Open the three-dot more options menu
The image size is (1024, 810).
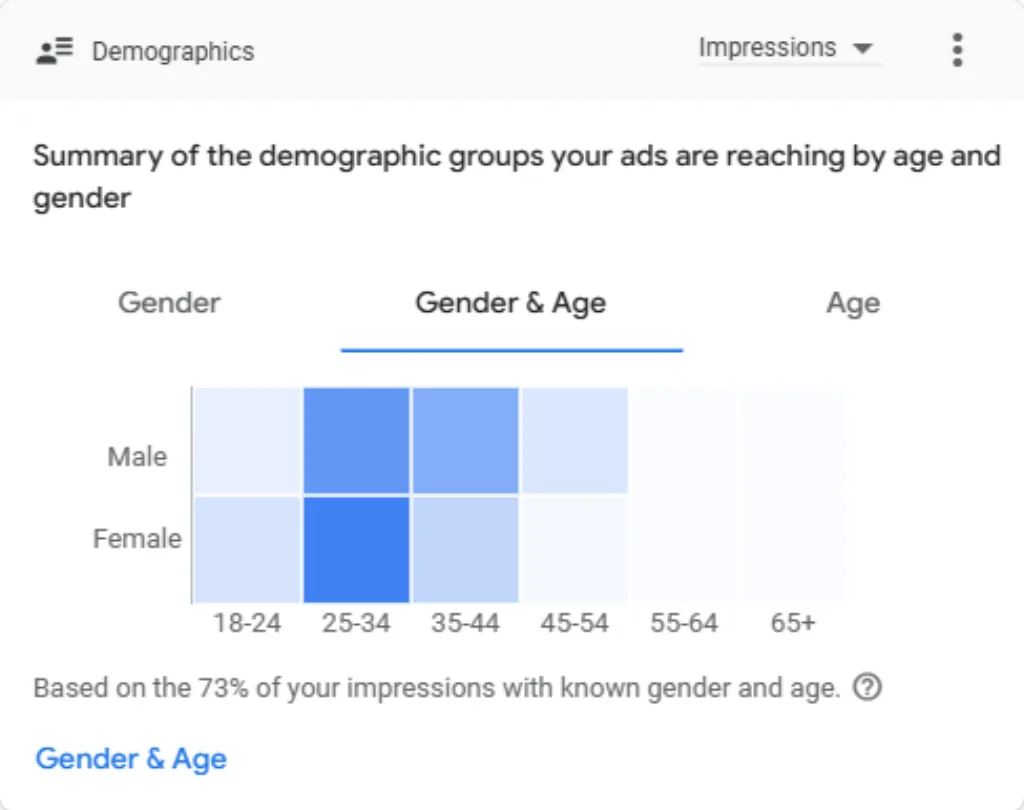tap(957, 50)
